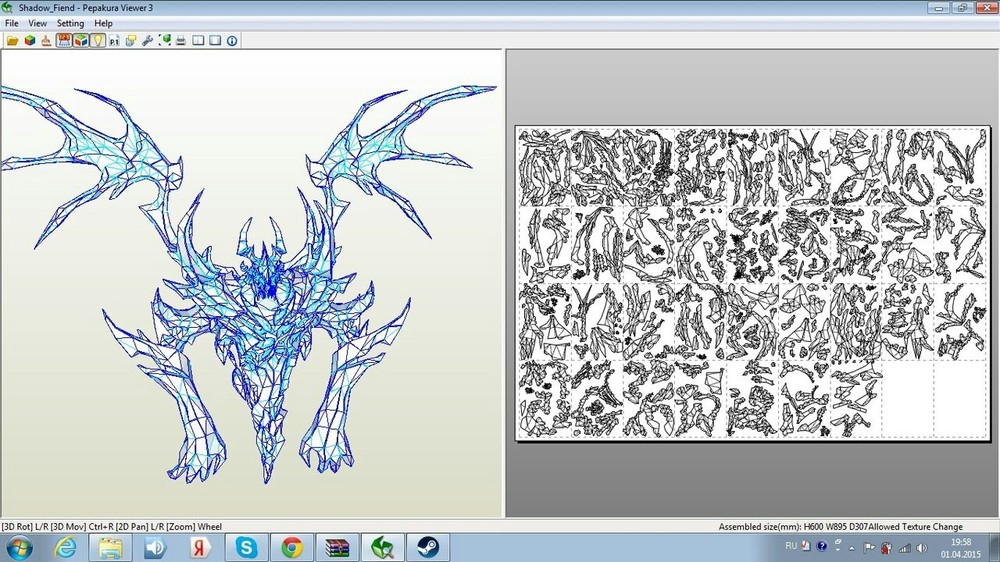Screen dimensions: 1000x562
Task: Click the Show desktop strip
Action: pos(994,547)
